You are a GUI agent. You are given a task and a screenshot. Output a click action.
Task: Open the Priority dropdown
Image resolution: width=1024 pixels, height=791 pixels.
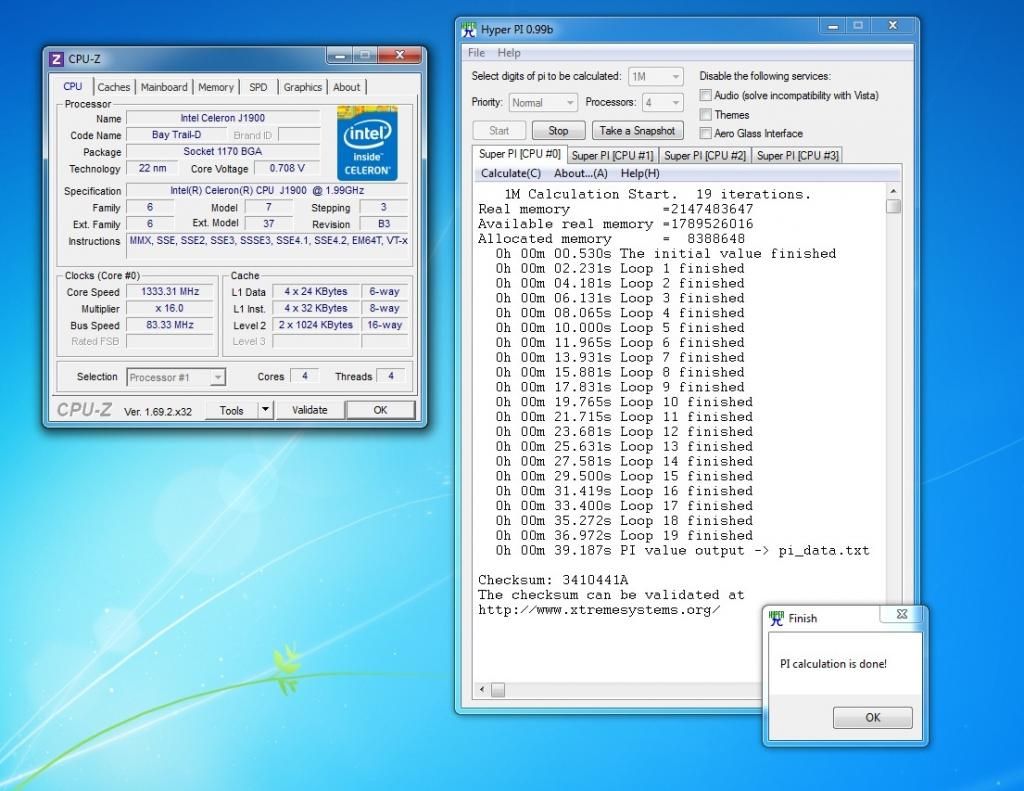[543, 103]
